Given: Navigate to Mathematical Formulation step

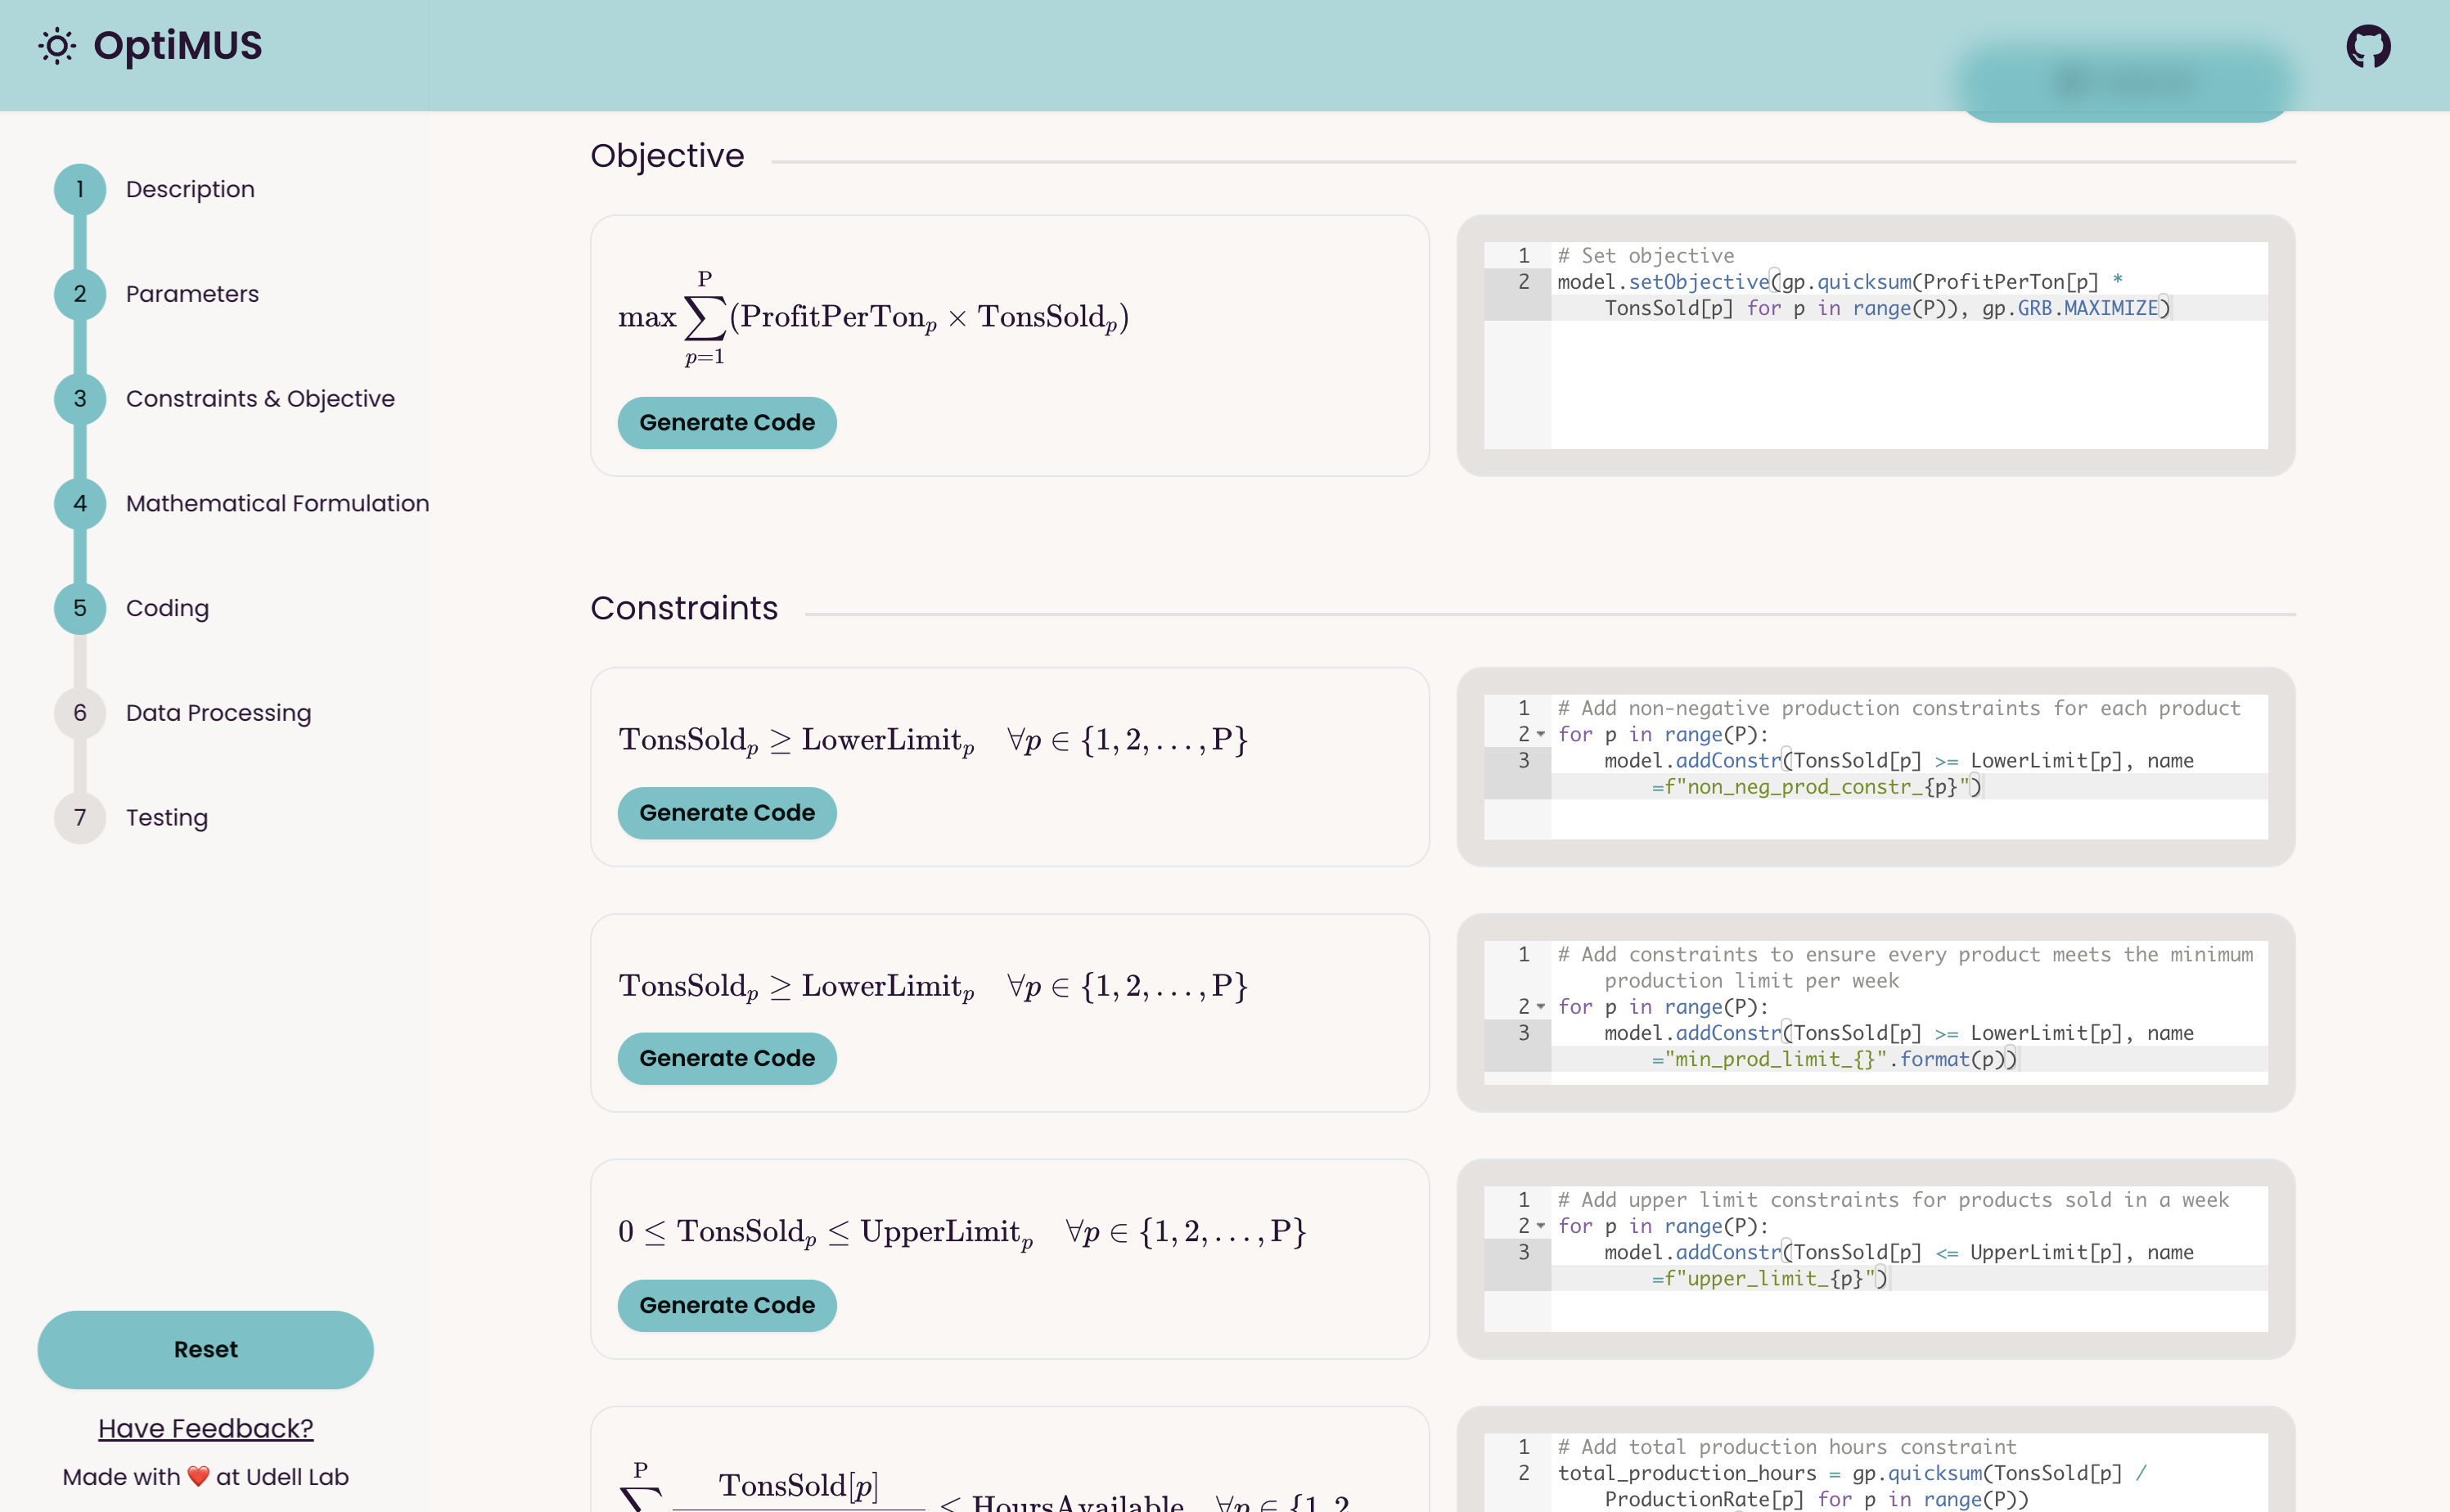Looking at the screenshot, I should point(277,503).
